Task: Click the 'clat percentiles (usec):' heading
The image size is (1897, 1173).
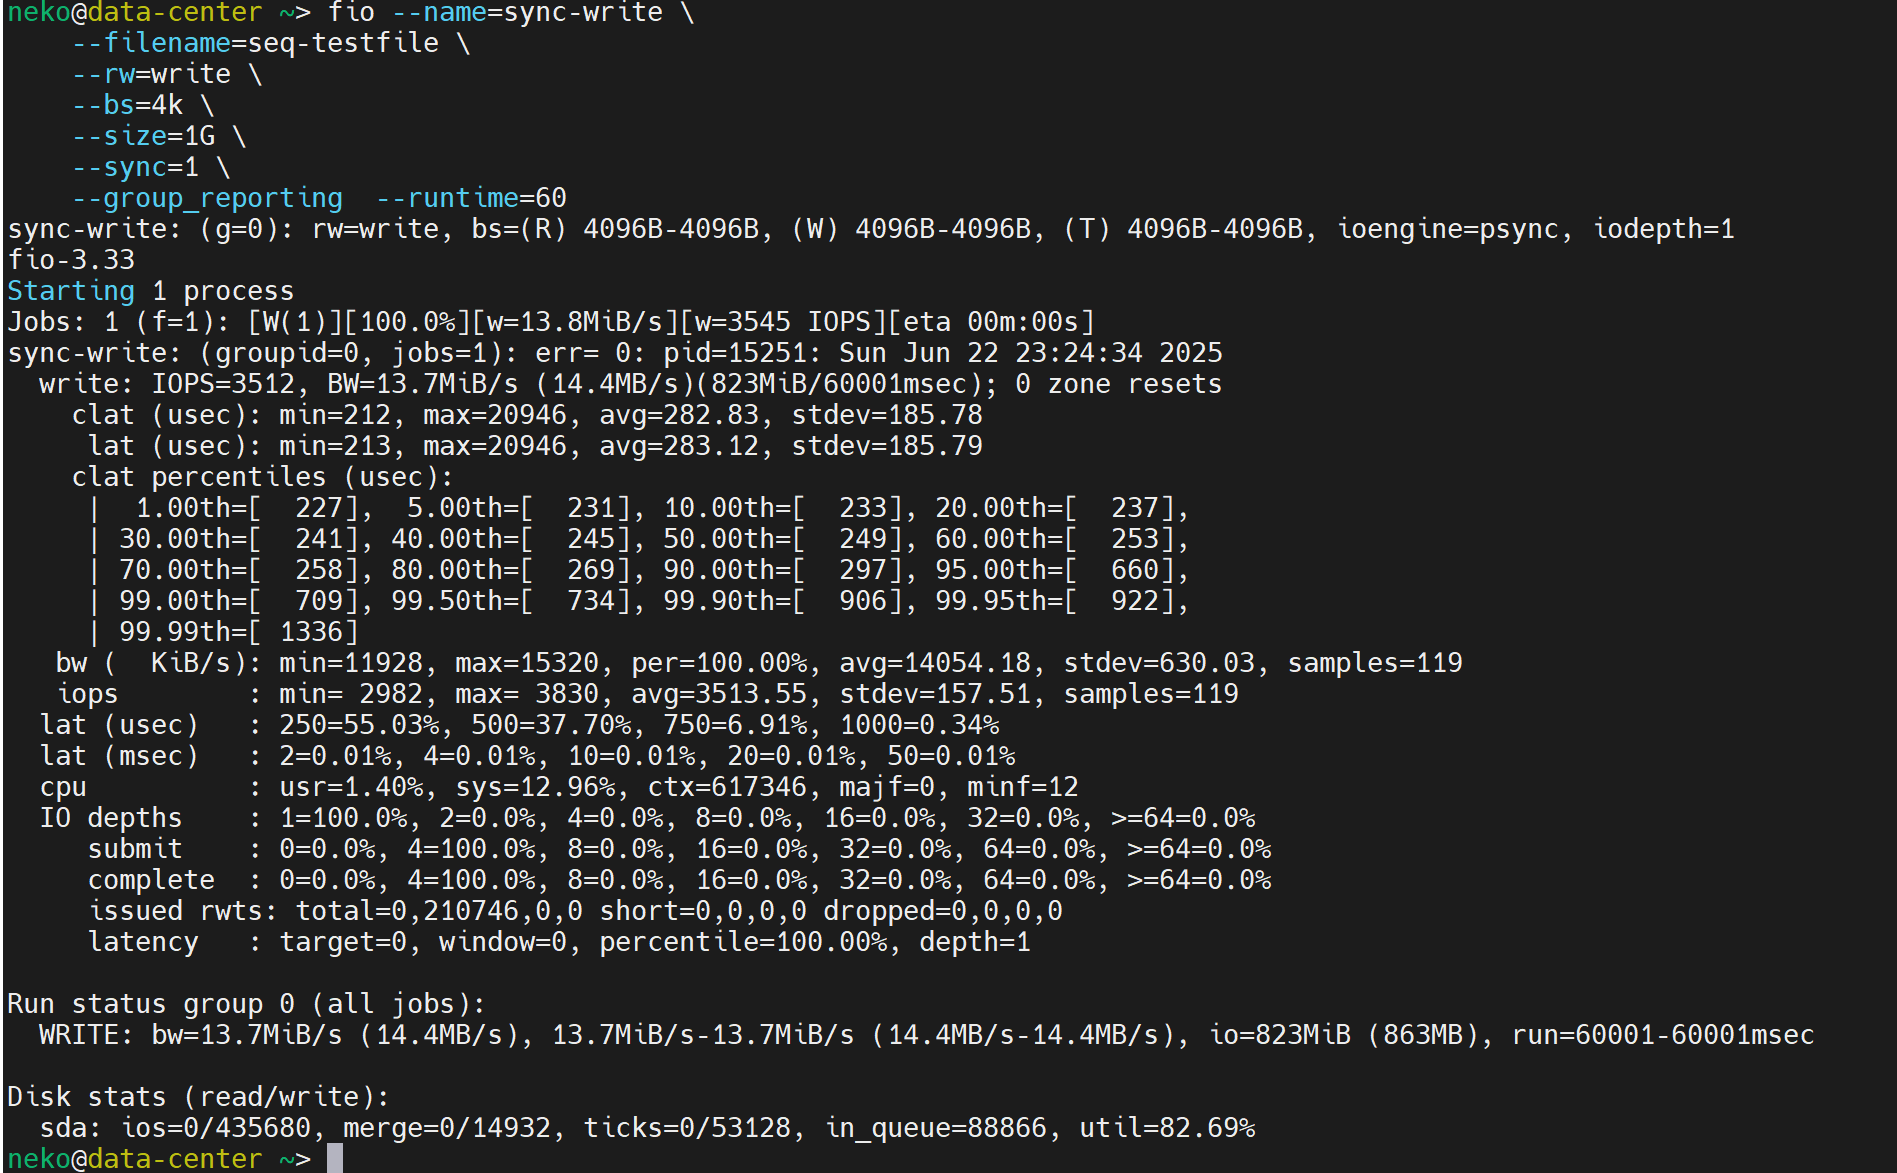Action: coord(262,477)
